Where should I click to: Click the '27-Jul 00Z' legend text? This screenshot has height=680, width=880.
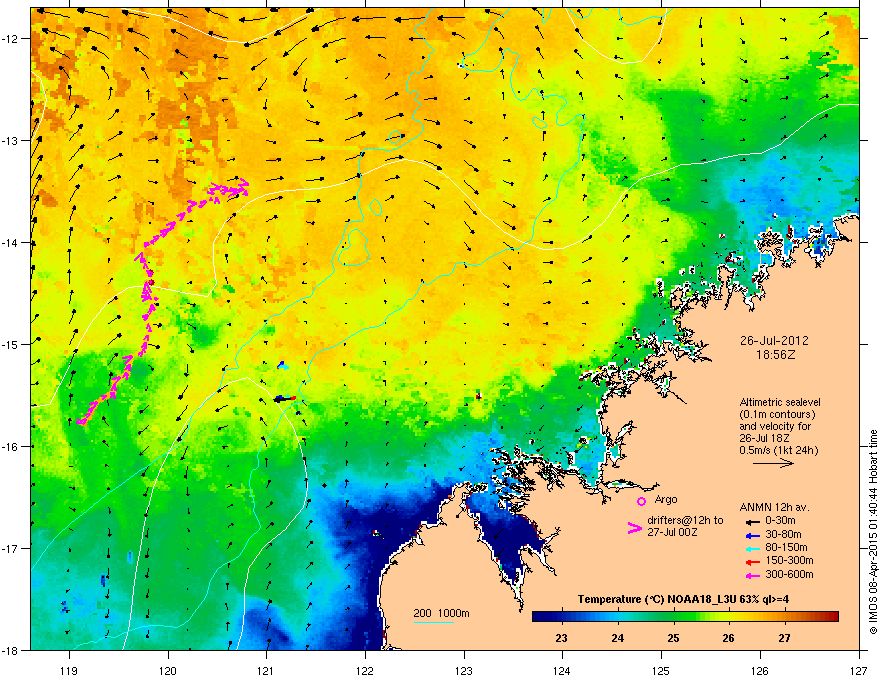pos(672,532)
